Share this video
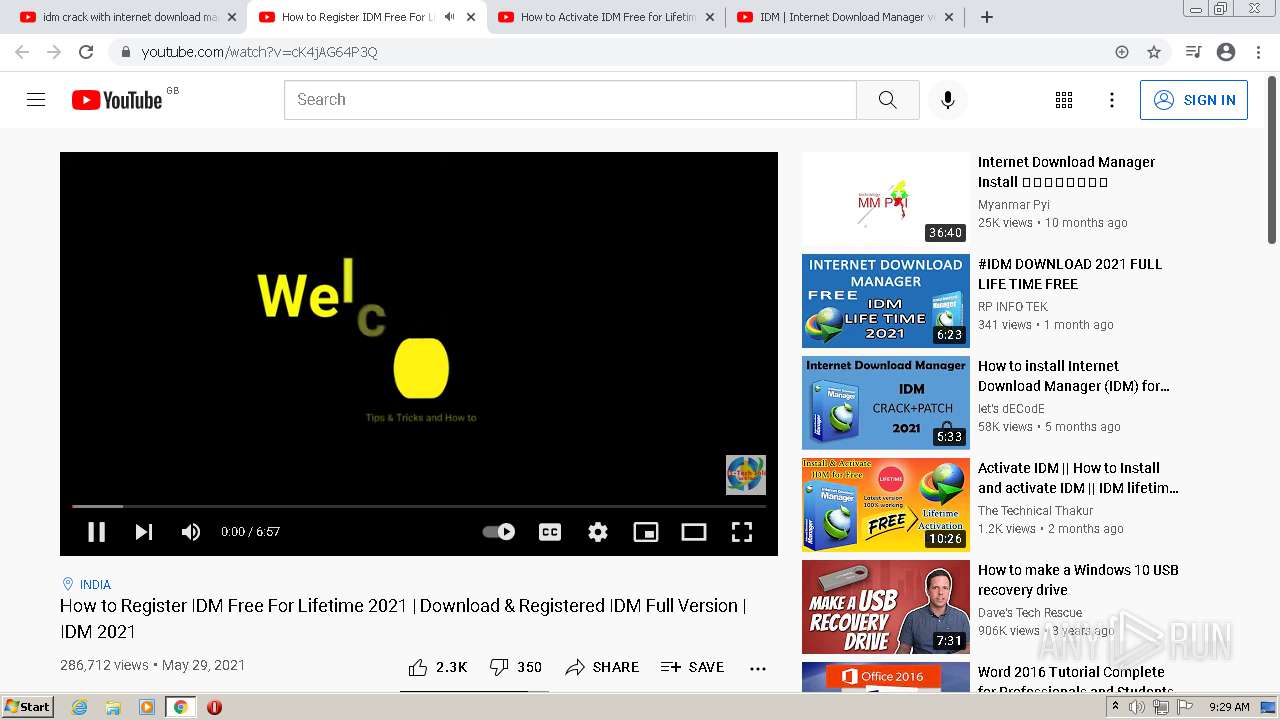 click(602, 667)
